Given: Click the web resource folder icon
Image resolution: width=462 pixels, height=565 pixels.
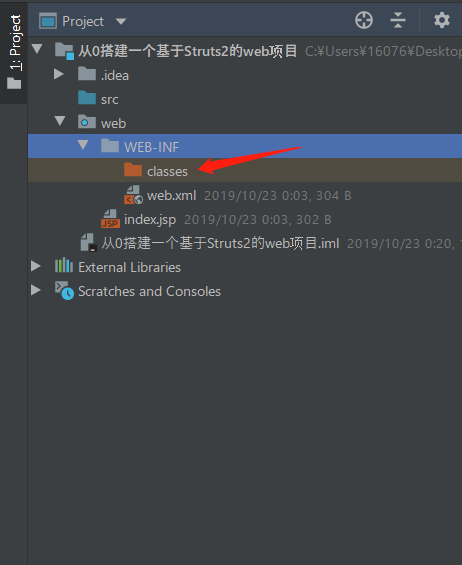Looking at the screenshot, I should click(x=87, y=122).
